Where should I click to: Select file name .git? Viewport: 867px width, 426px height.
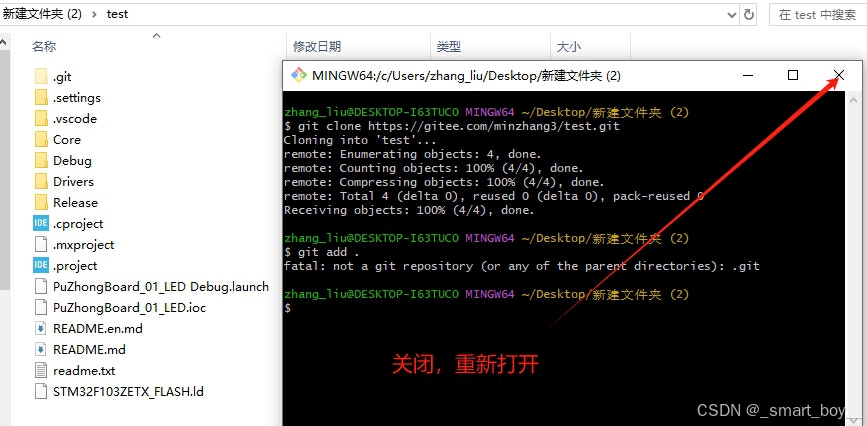62,77
